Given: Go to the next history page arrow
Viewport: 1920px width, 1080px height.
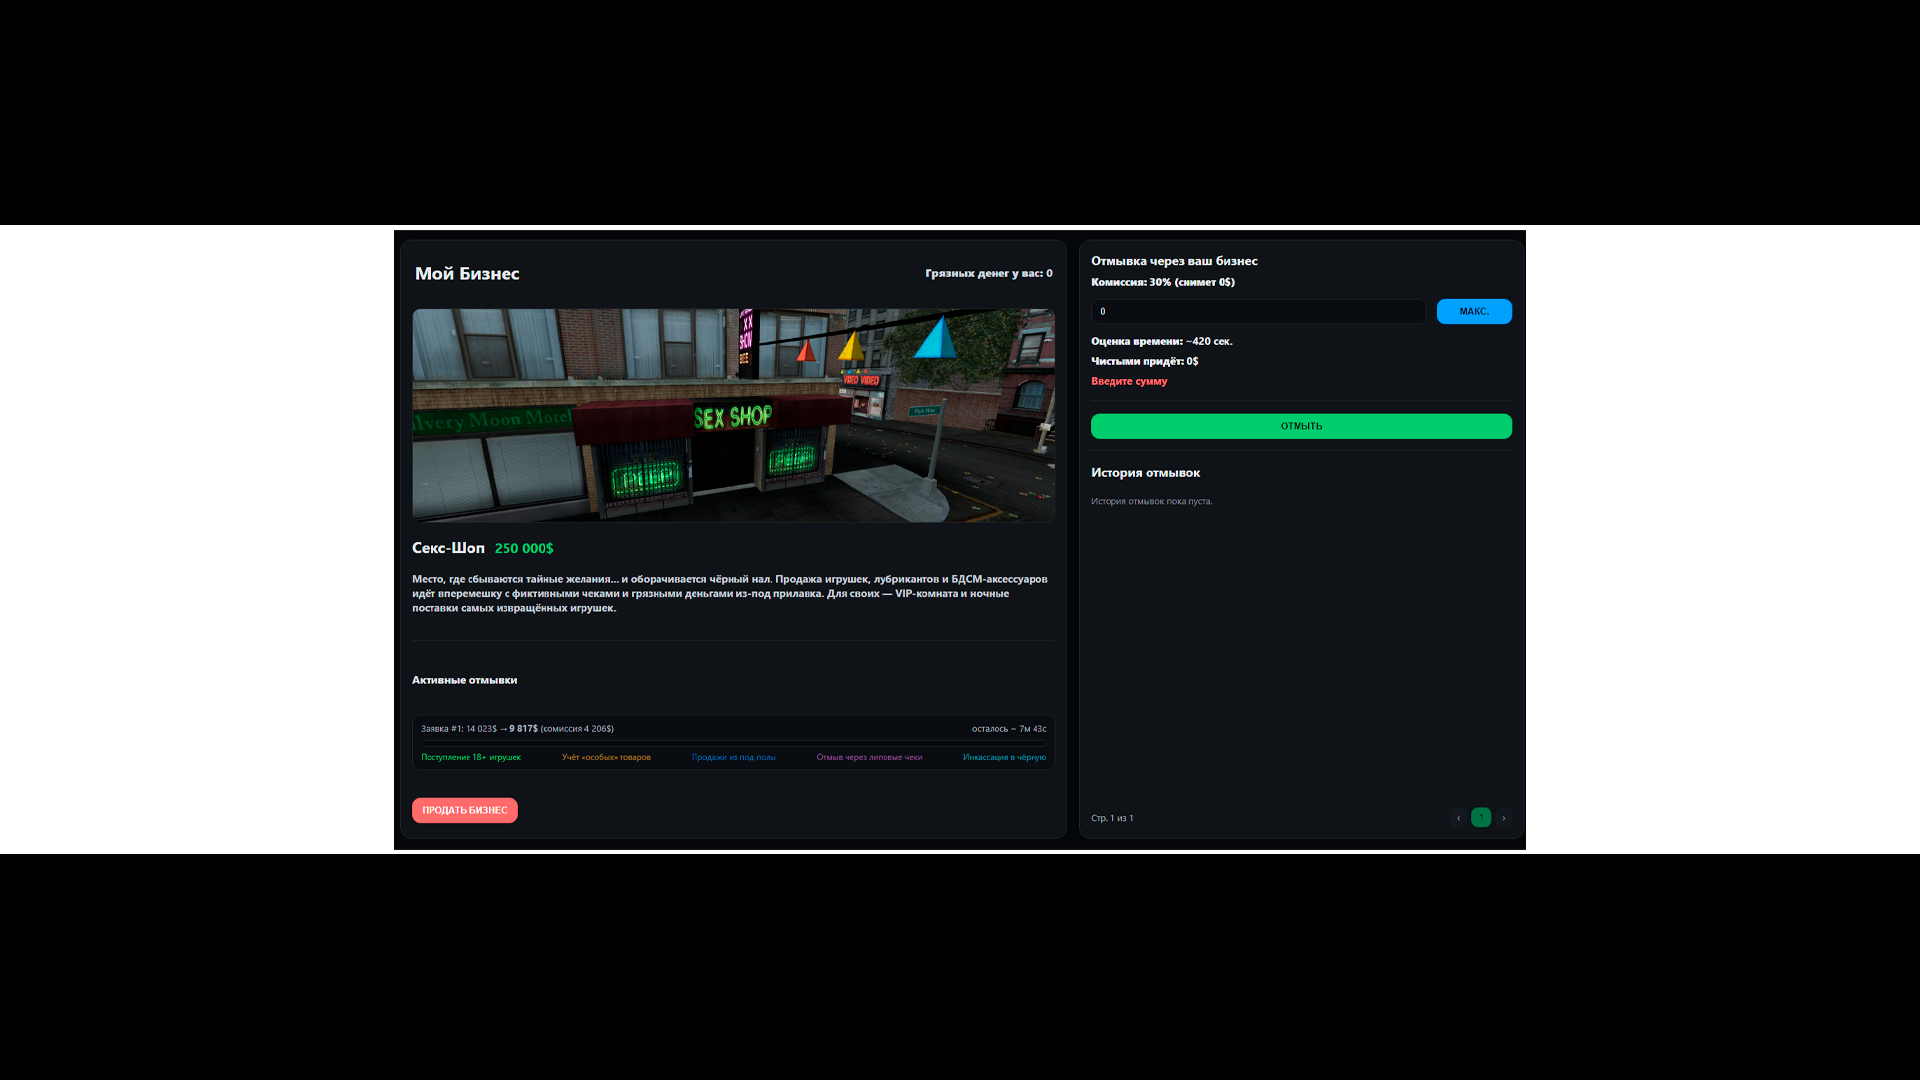Looking at the screenshot, I should 1503,818.
